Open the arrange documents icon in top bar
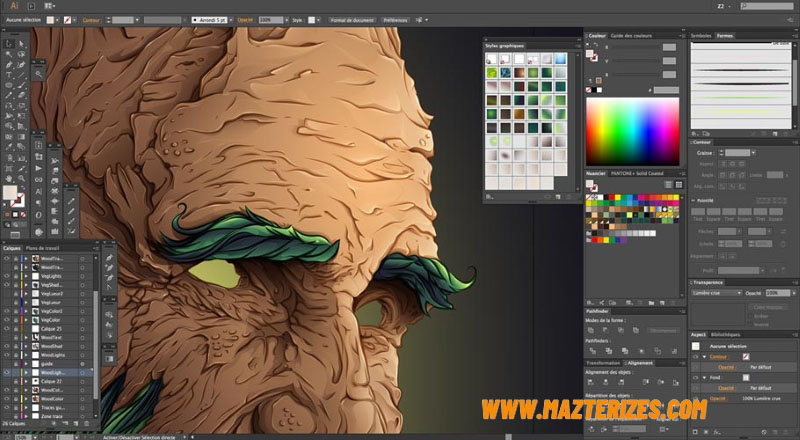This screenshot has width=800, height=440. click(49, 6)
